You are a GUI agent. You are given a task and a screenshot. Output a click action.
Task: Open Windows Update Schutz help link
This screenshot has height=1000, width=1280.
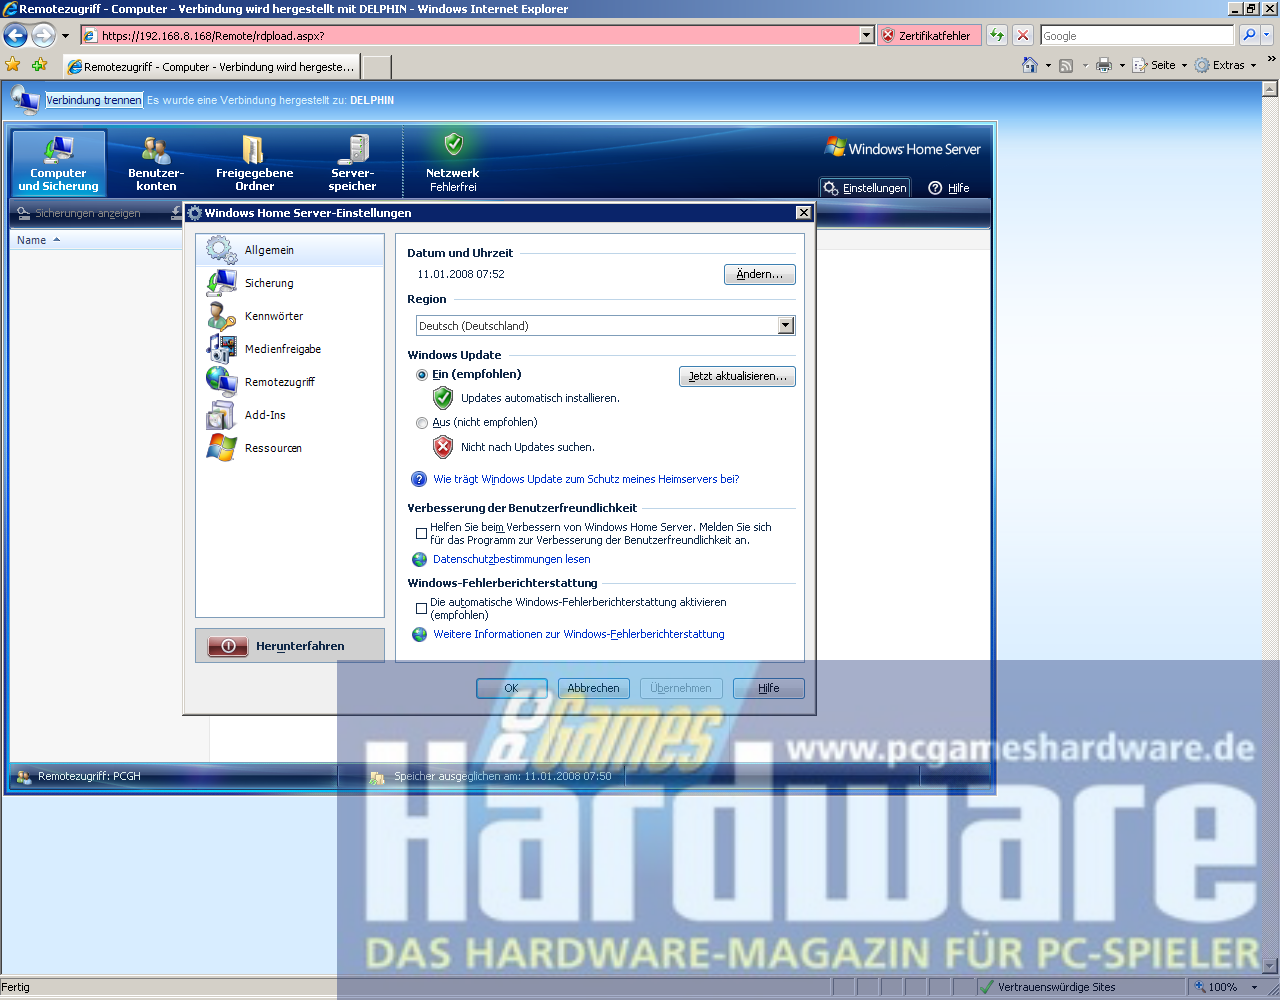click(586, 479)
